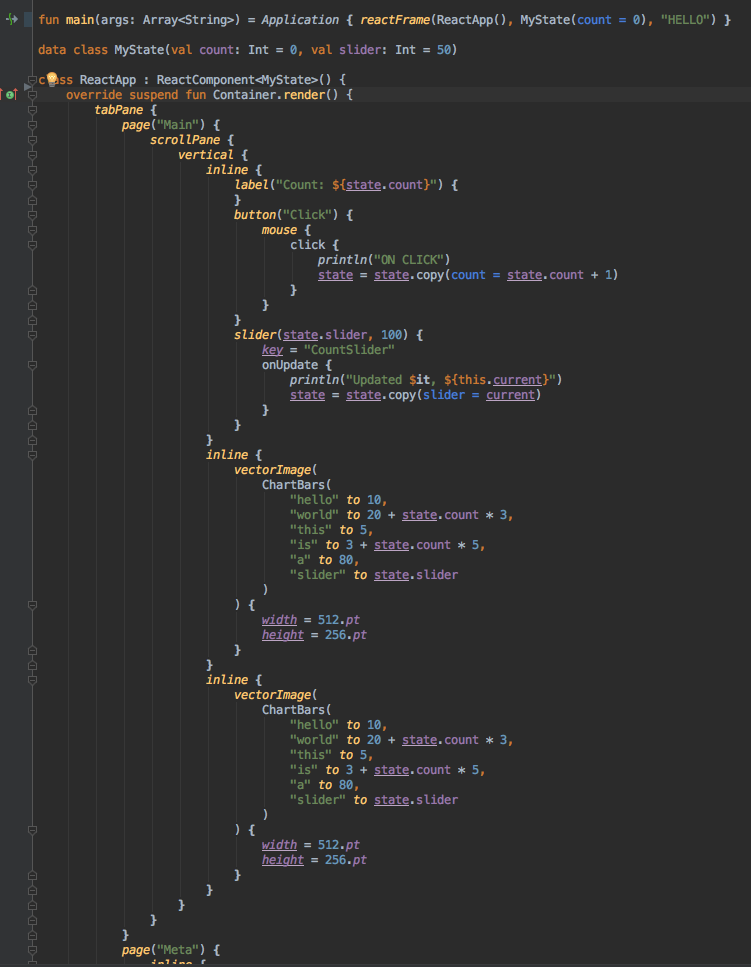Click the suspend call gutter icon beside main

tap(12, 20)
